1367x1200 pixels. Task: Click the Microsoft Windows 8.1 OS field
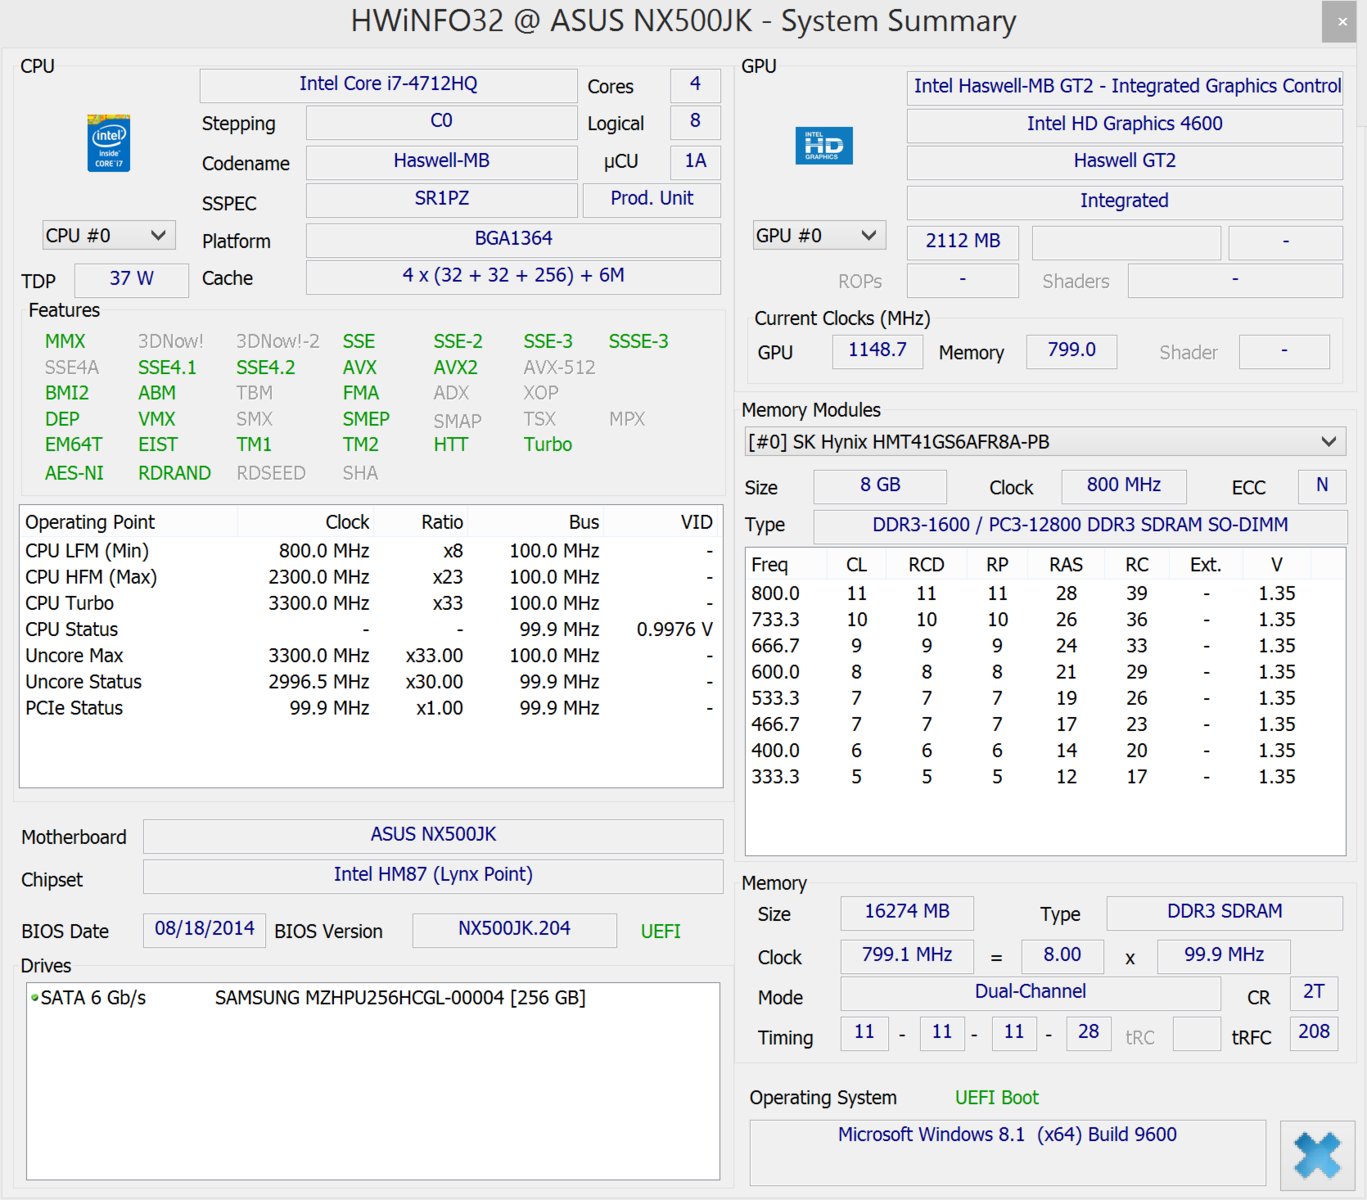pos(1007,1136)
